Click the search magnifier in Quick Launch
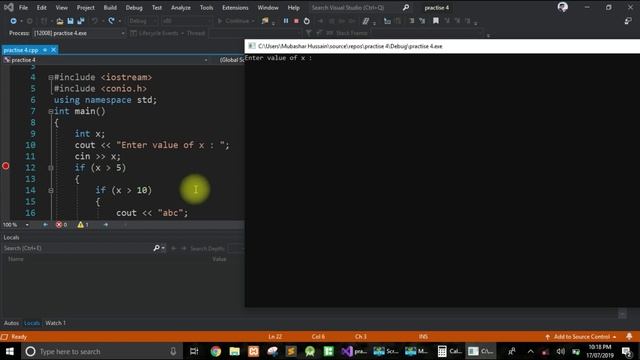The height and width of the screenshot is (360, 640). (x=406, y=7)
